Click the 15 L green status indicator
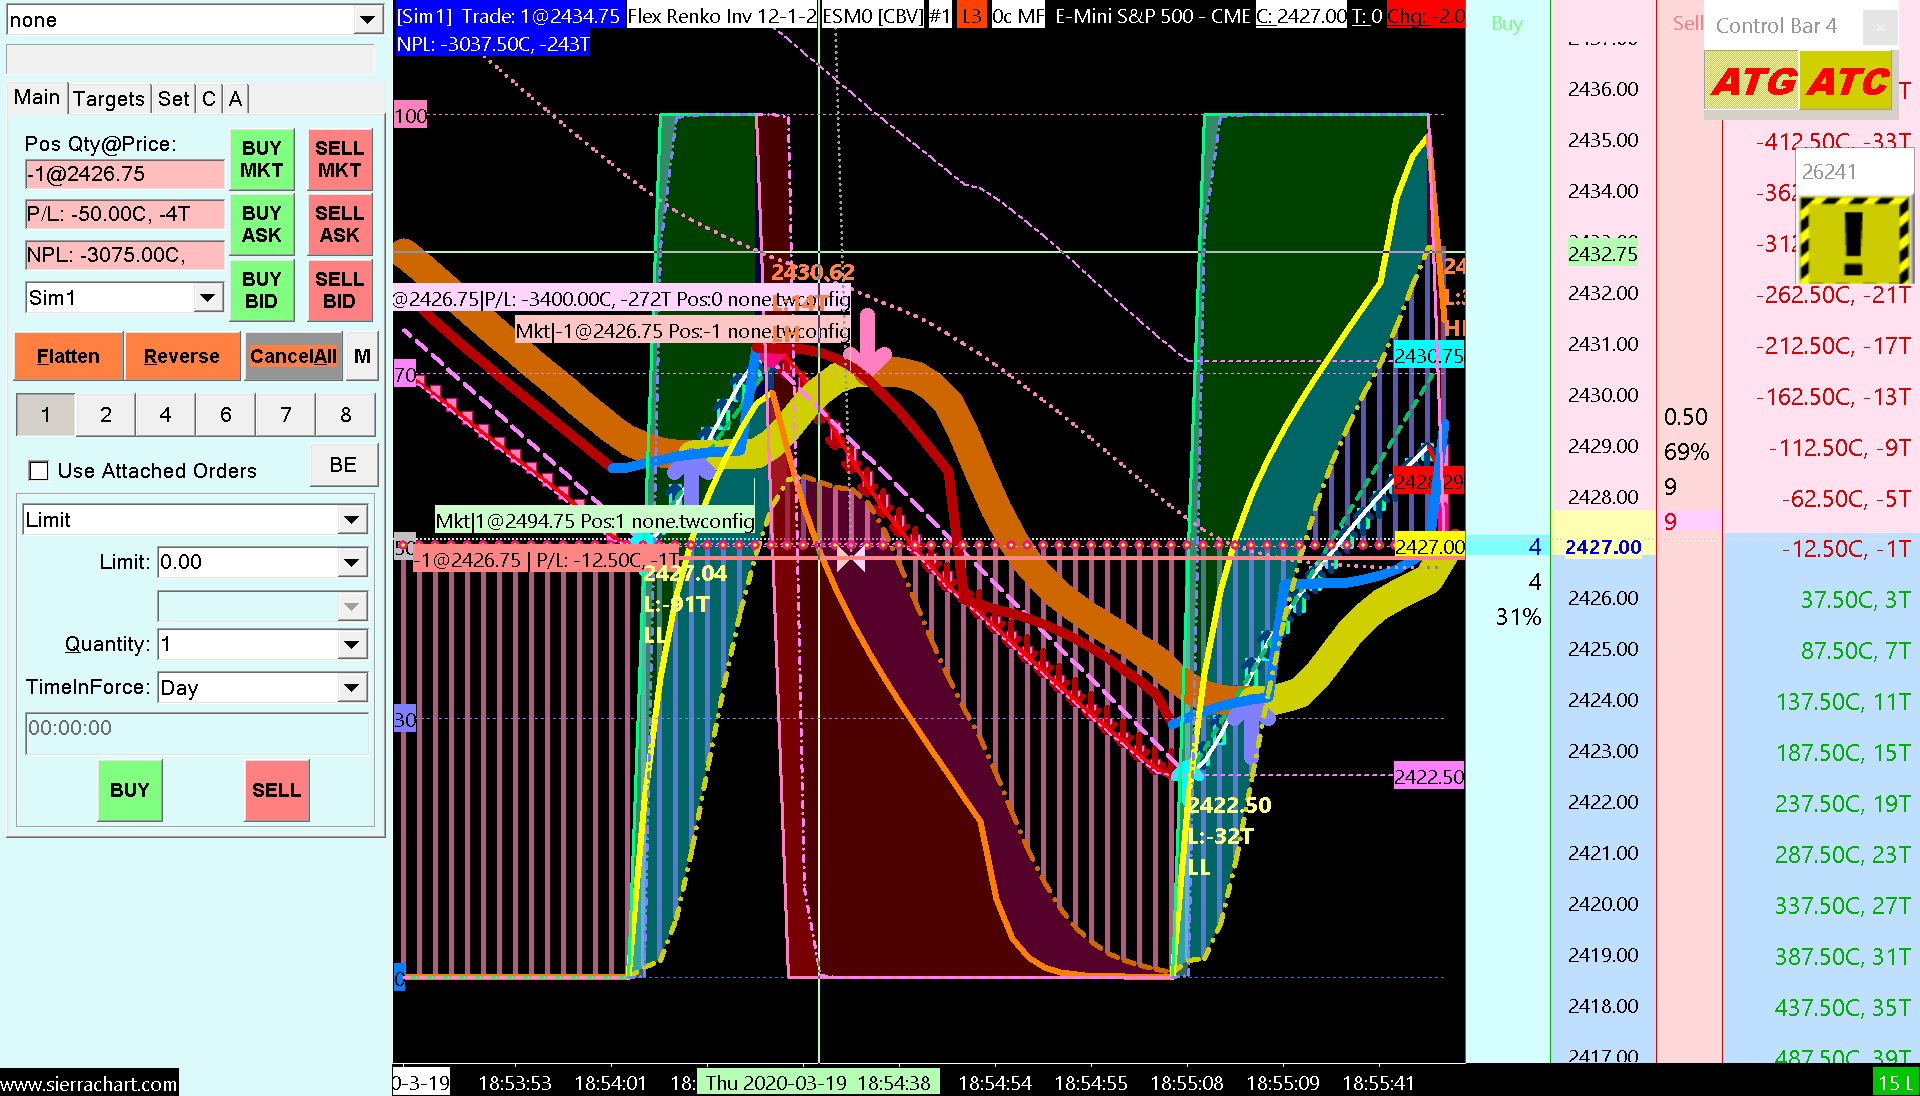Image resolution: width=1920 pixels, height=1096 pixels. coord(1894,1083)
